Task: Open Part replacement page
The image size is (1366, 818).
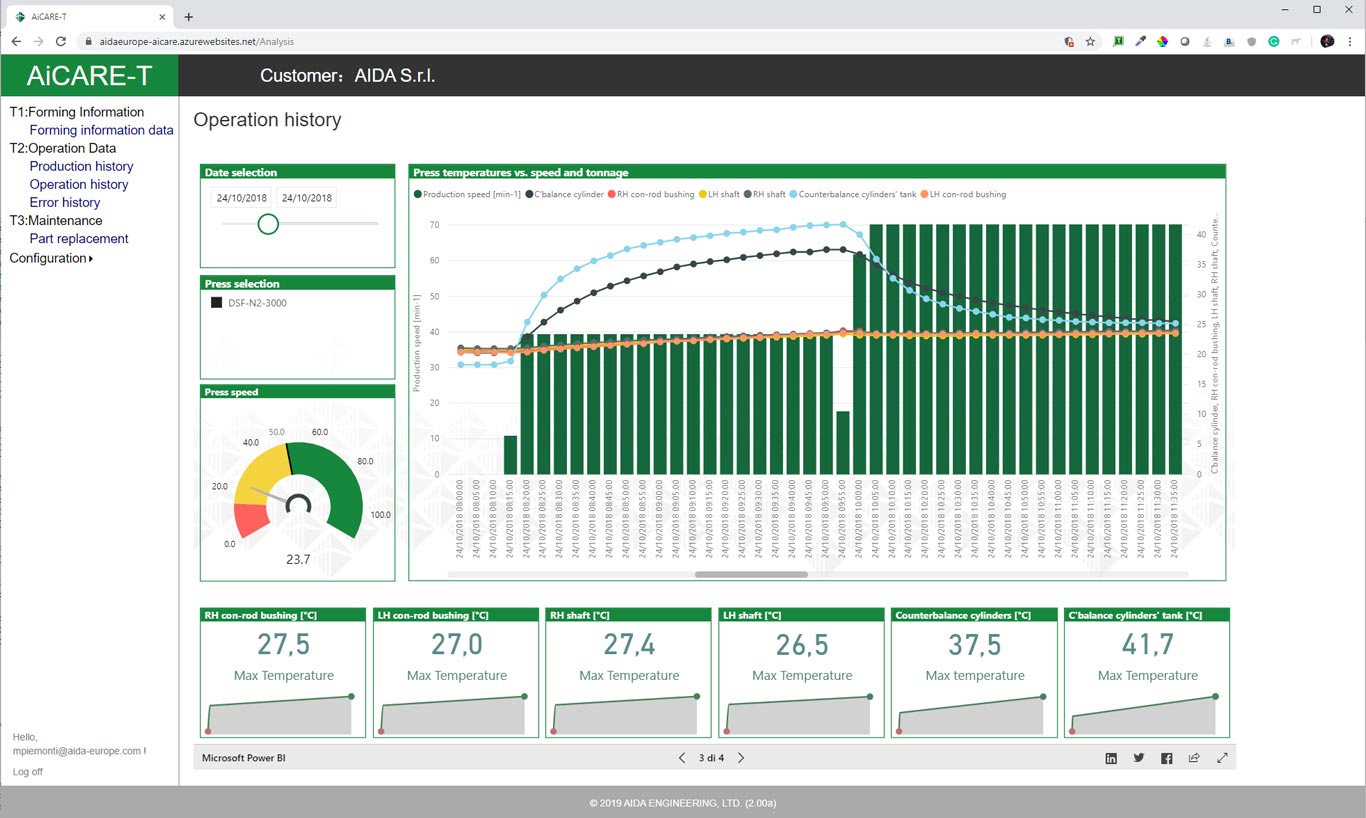Action: 79,238
